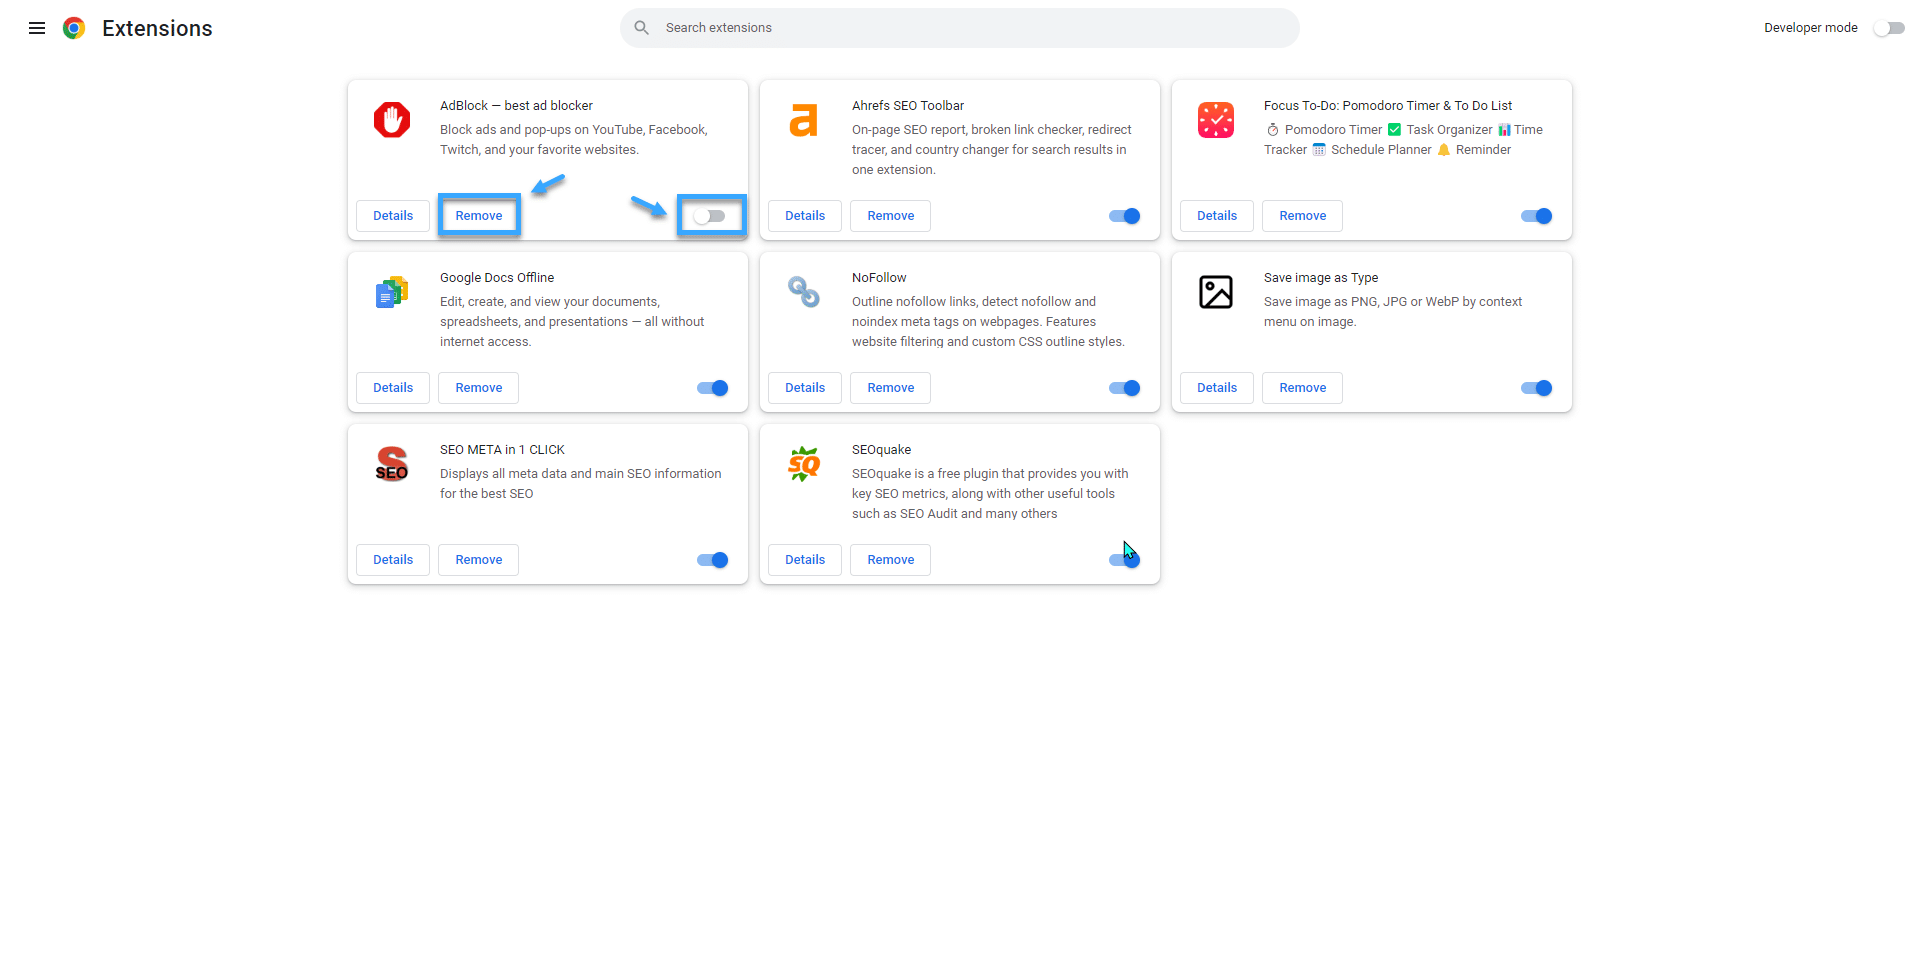Screen dimensions: 1920x961
Task: Click the 'NoFollow' extension name
Action: [879, 278]
